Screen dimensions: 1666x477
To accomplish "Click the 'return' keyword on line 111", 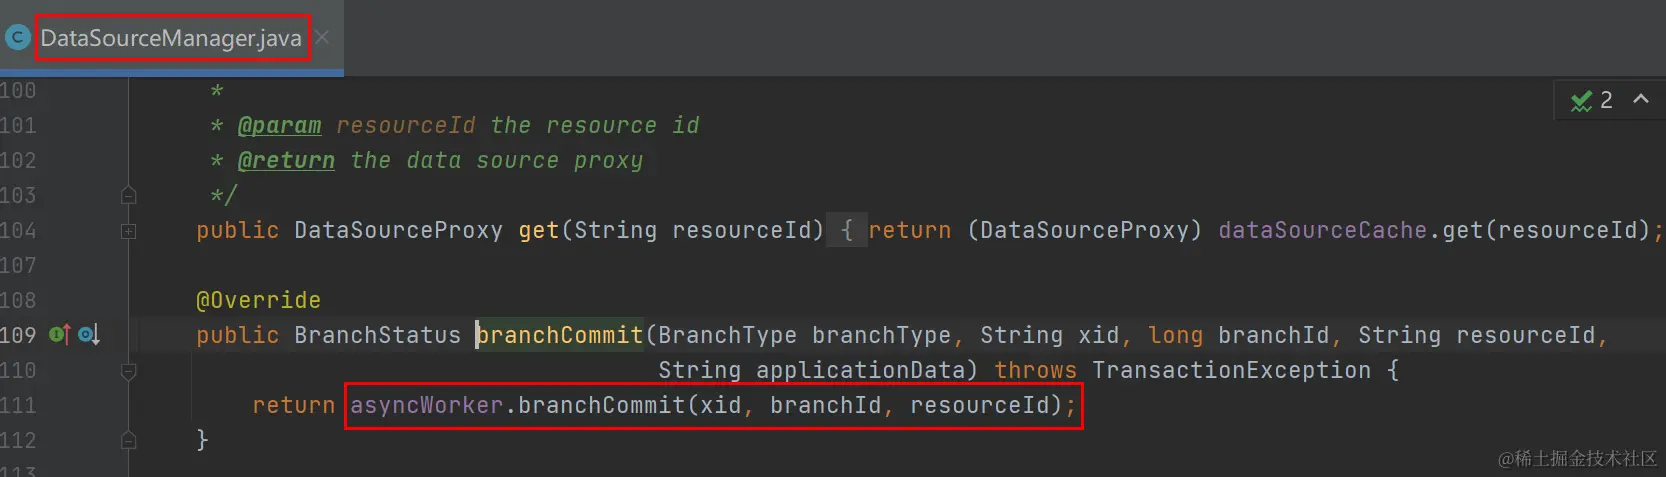I will [x=293, y=405].
